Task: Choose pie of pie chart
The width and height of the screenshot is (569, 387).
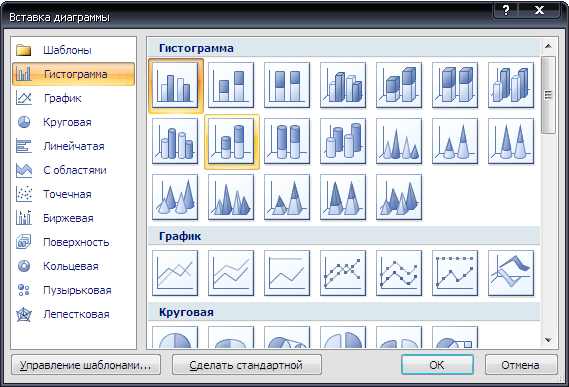Action: 287,337
